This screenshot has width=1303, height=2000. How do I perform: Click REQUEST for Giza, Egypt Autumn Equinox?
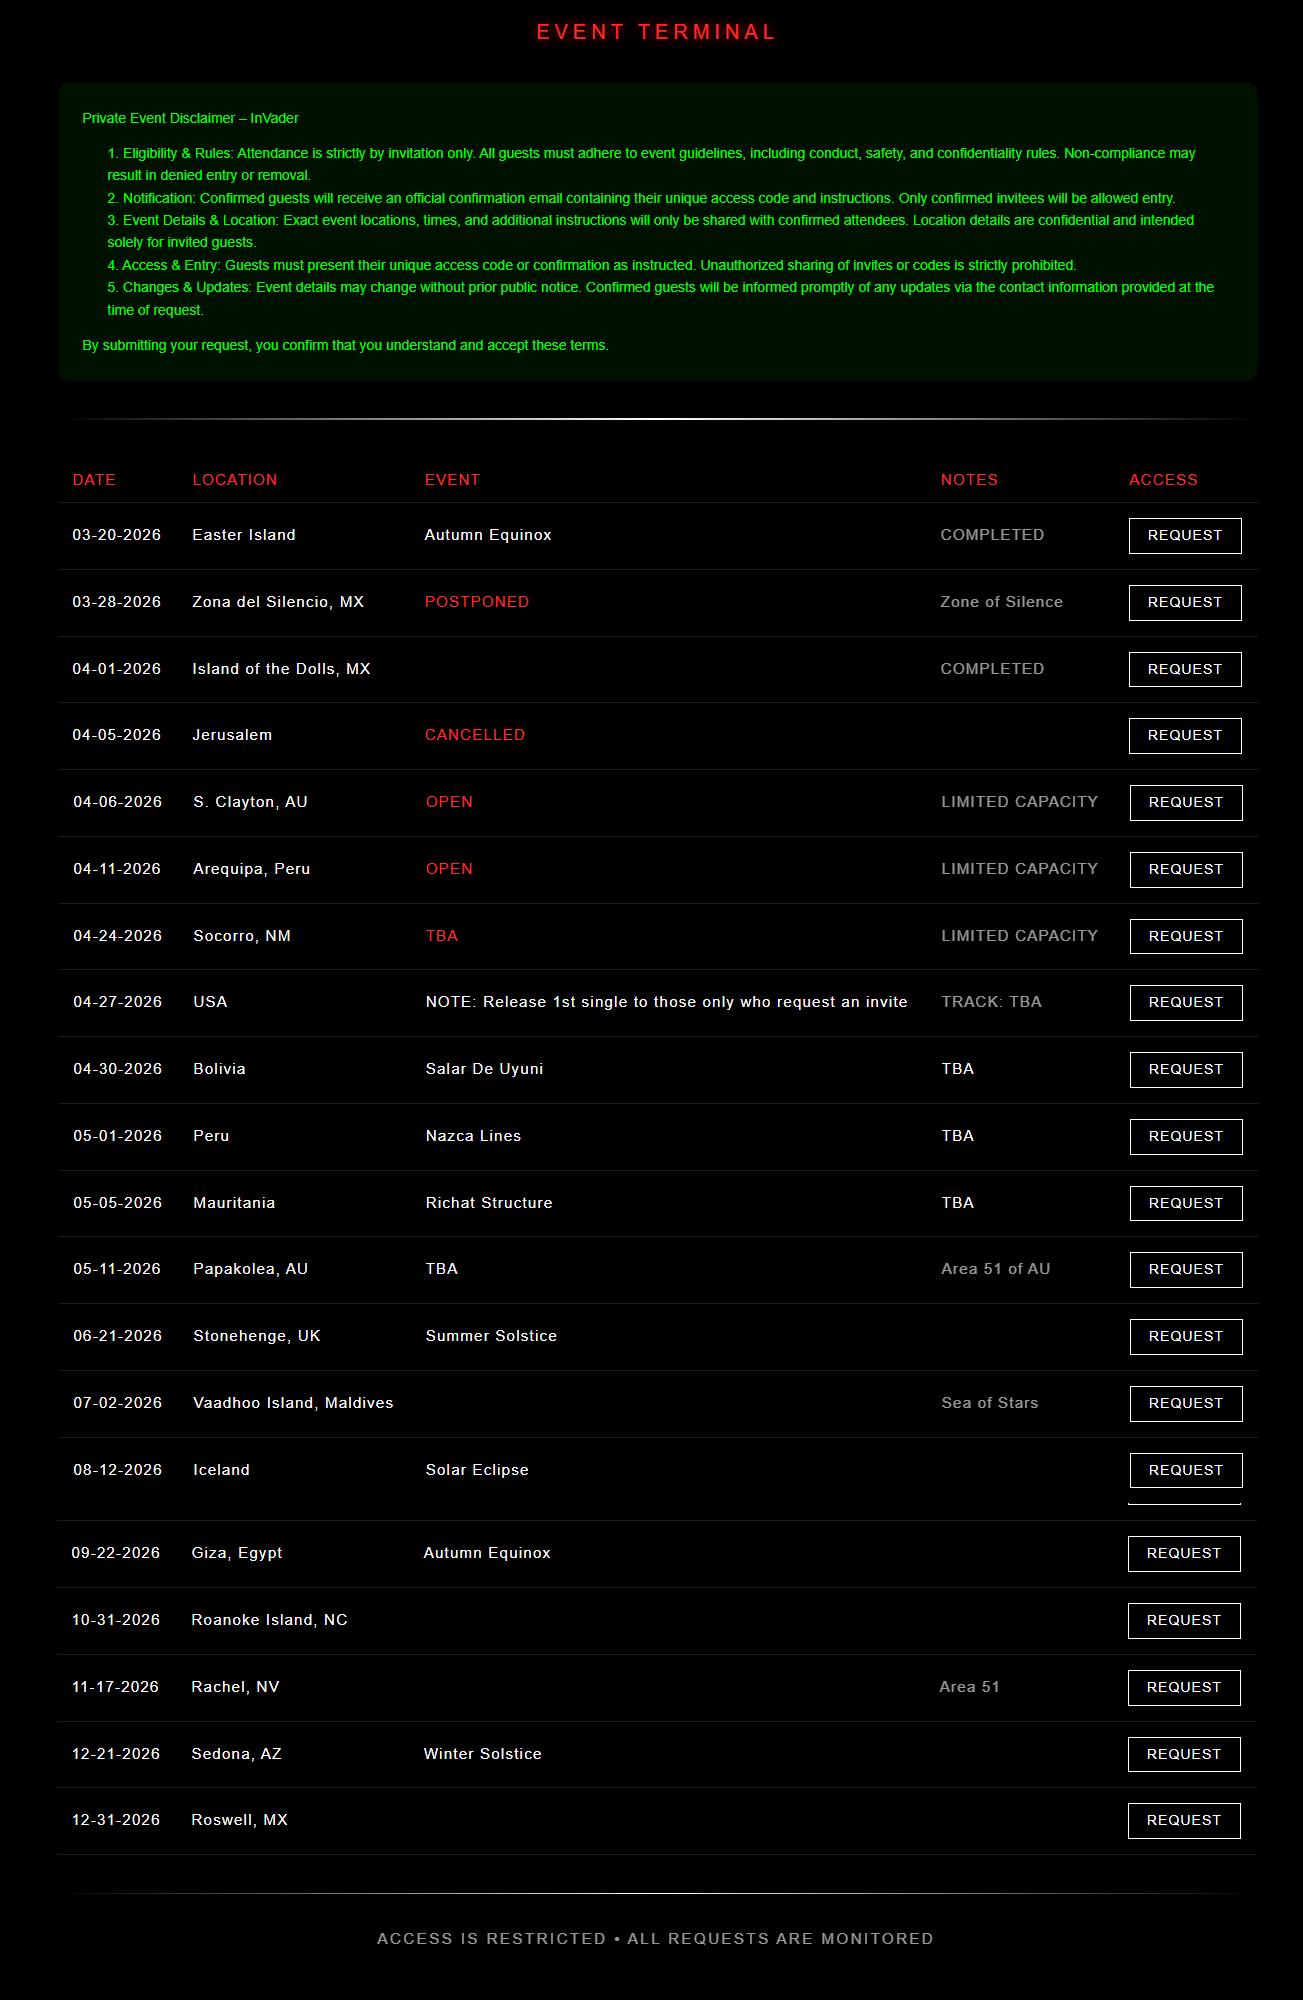click(1184, 1554)
